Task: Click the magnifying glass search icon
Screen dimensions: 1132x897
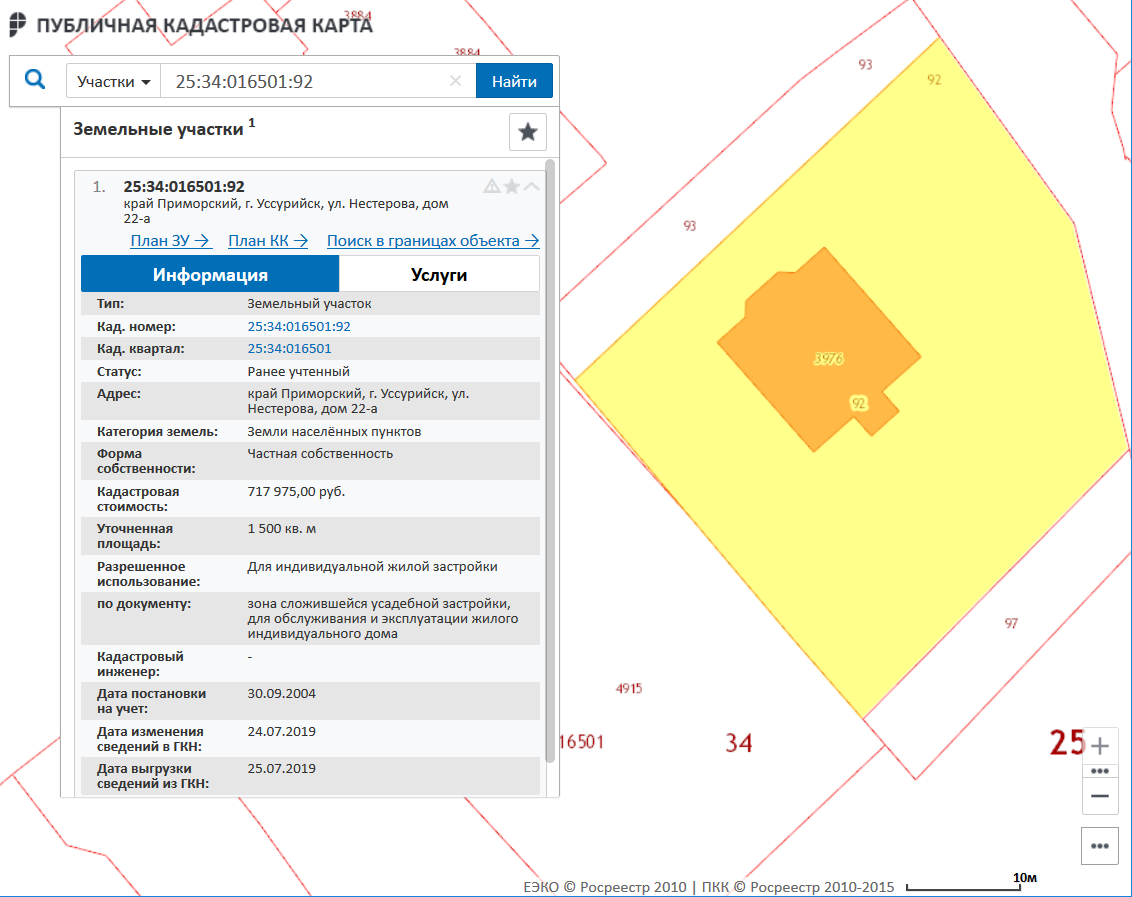Action: pyautogui.click(x=36, y=80)
